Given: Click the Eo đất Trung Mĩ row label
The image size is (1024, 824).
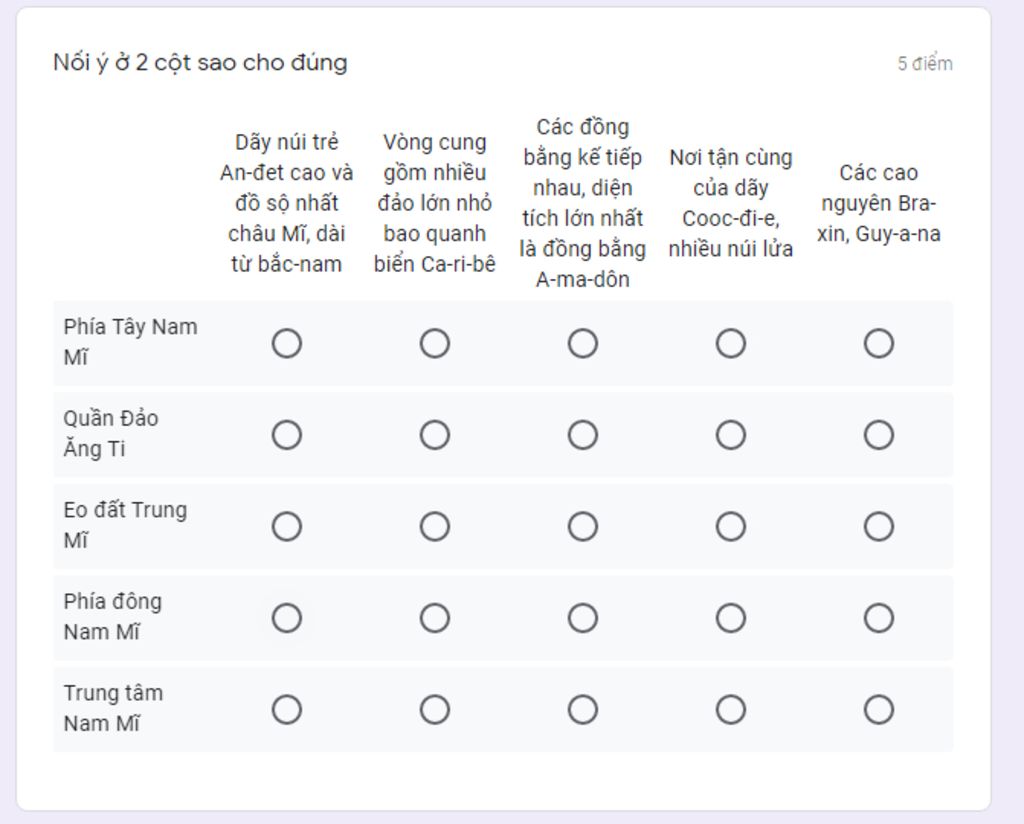Looking at the screenshot, I should point(125,525).
